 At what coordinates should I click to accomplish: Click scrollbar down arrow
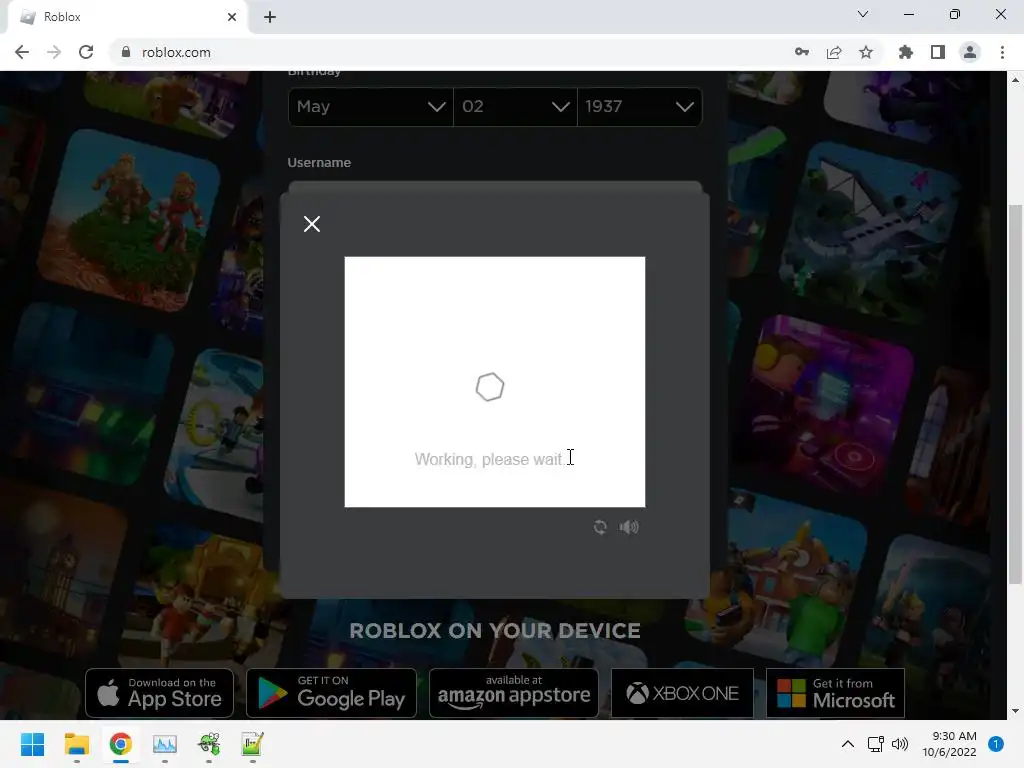coord(1015,711)
